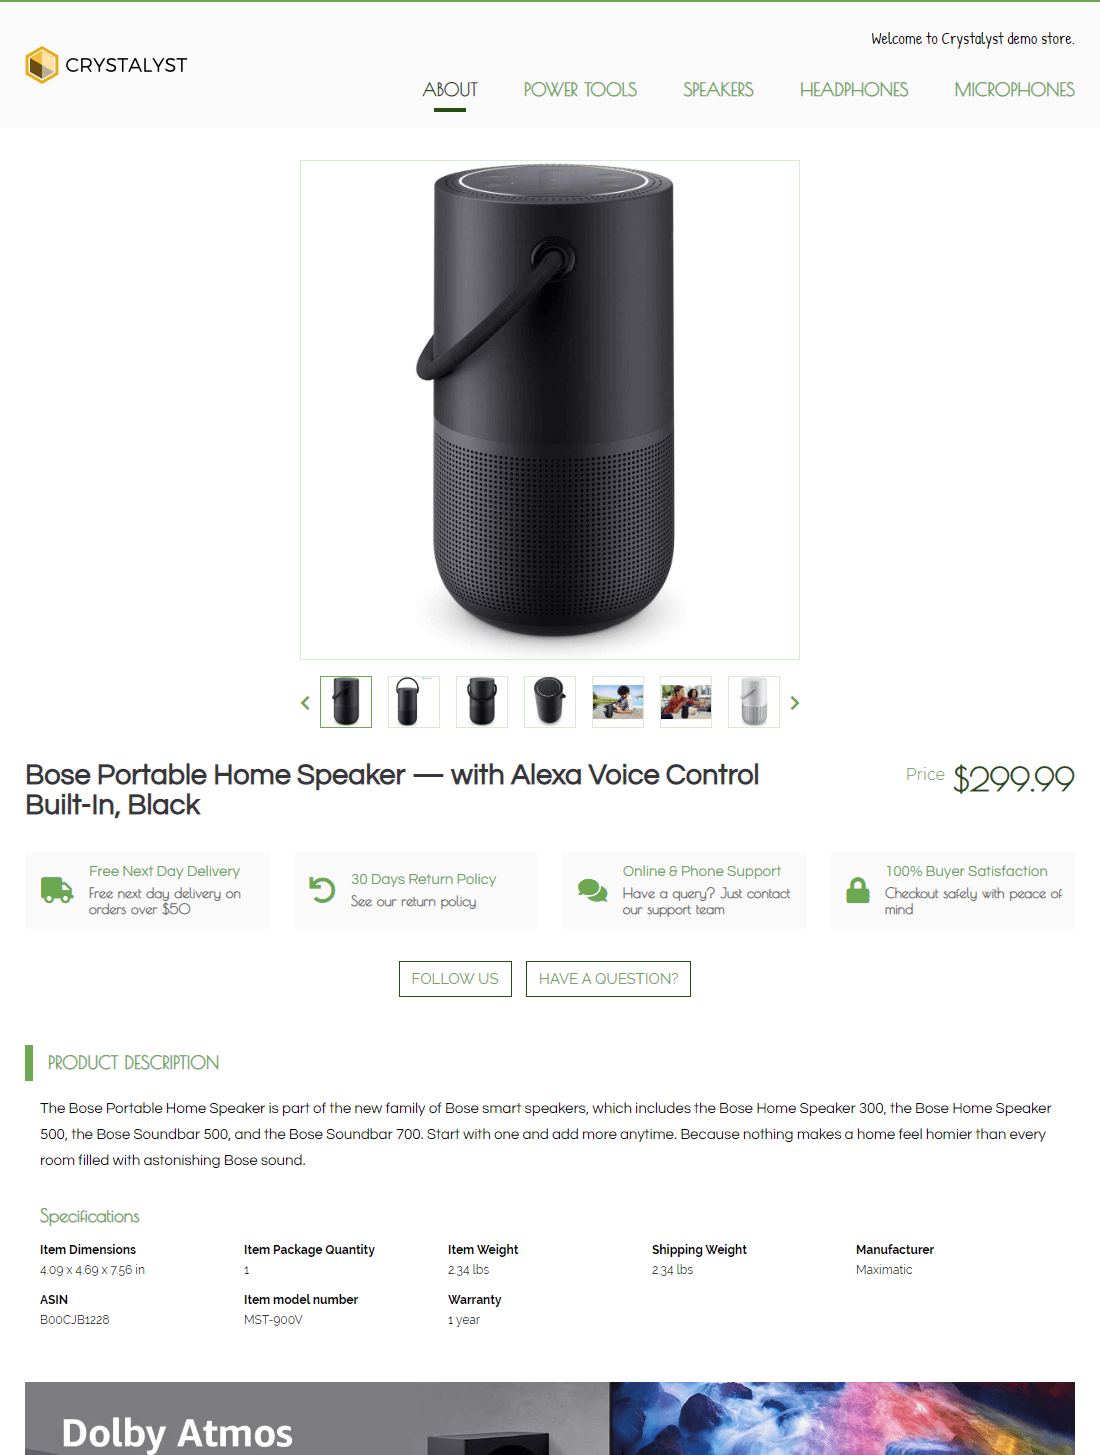Go to the Speakers category
The image size is (1100, 1455).
718,90
